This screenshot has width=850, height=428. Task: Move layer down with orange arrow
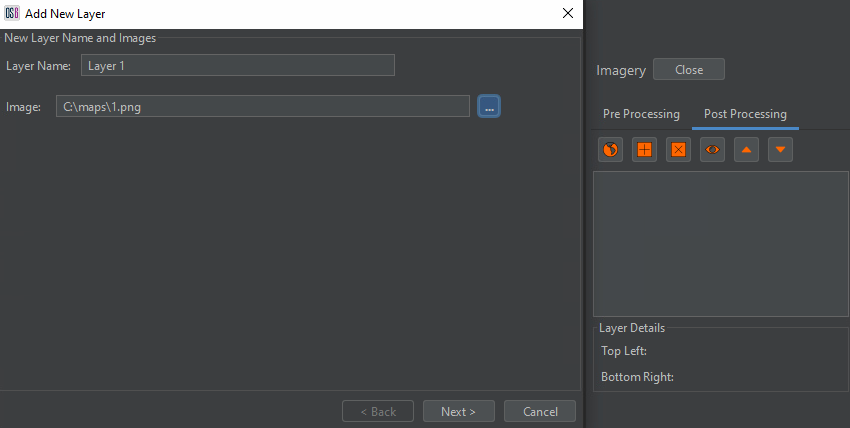(781, 150)
